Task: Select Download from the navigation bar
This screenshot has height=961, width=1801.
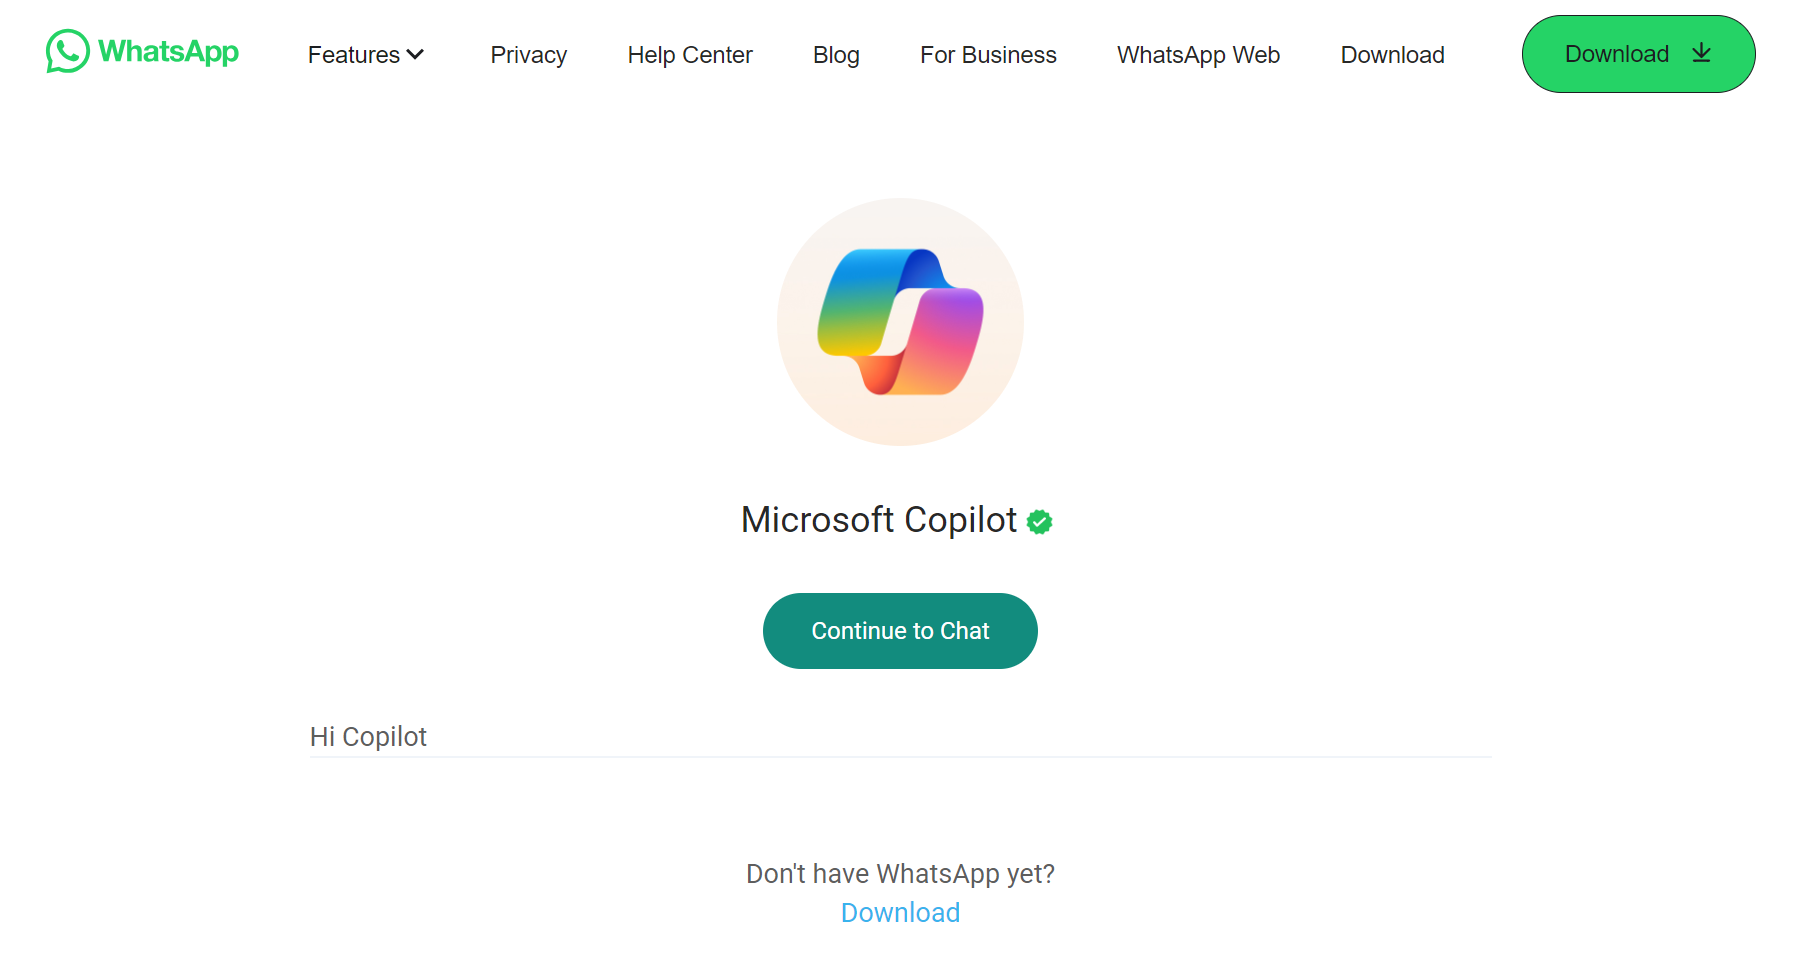Action: click(x=1392, y=55)
